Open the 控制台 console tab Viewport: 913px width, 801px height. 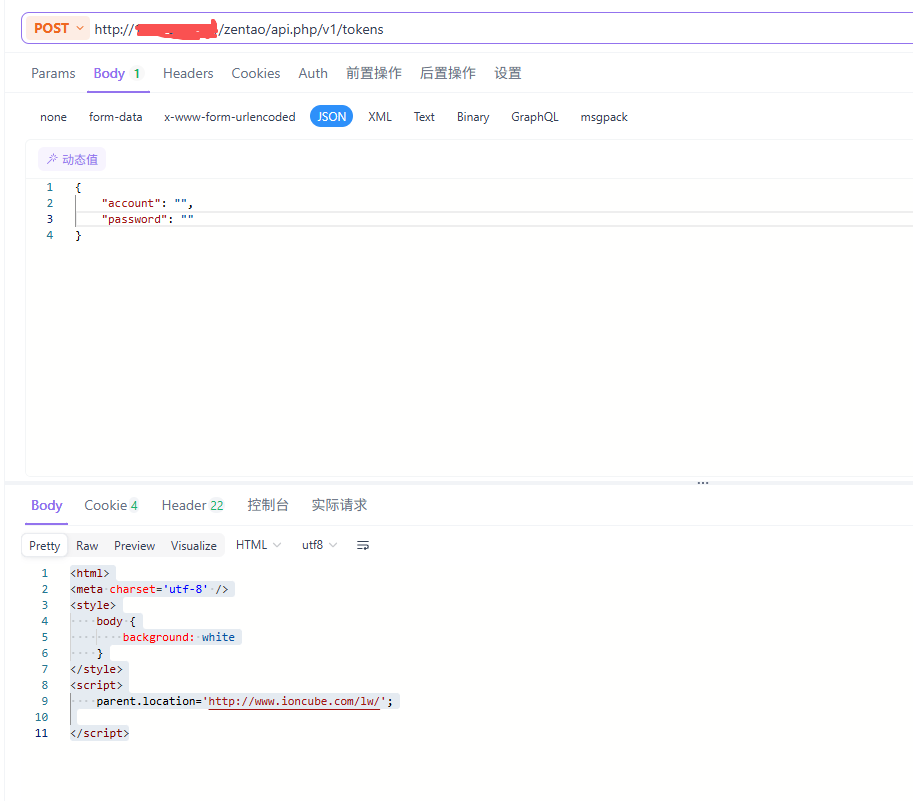268,505
